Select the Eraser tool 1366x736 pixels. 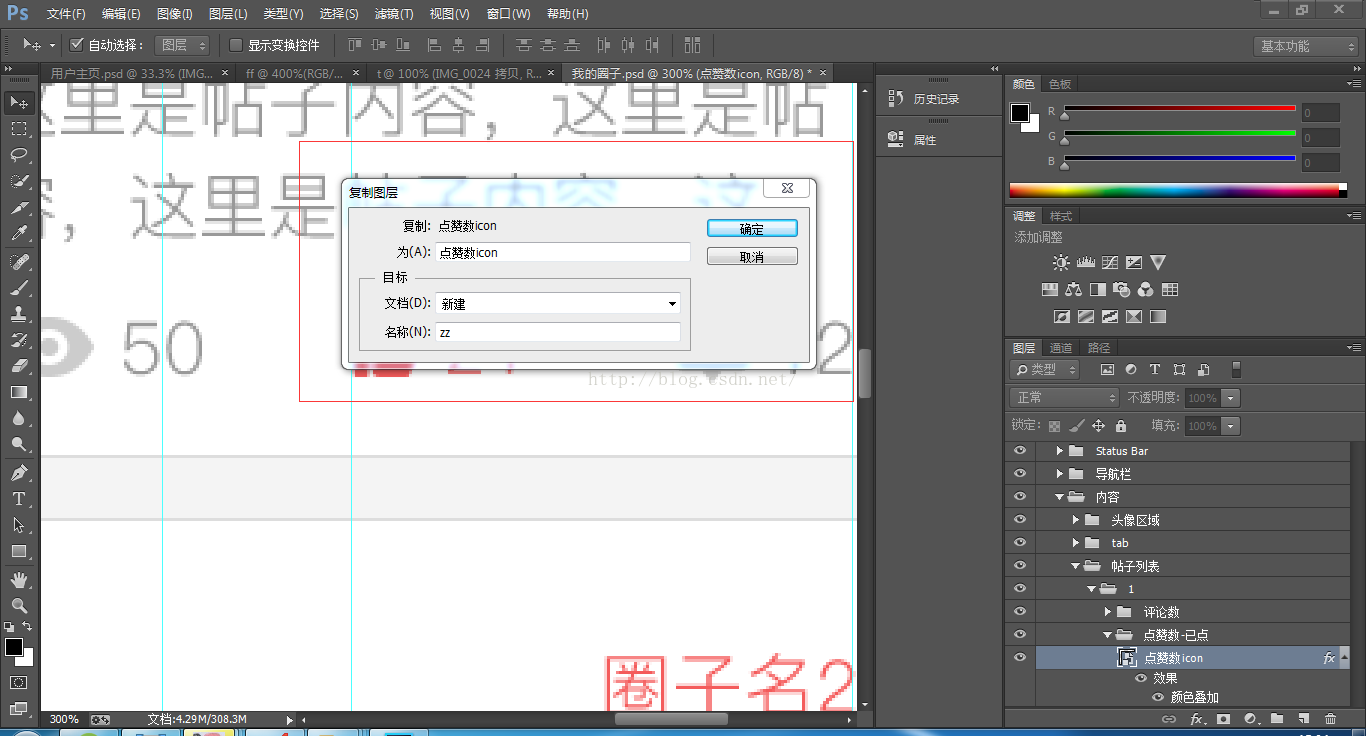[x=19, y=366]
